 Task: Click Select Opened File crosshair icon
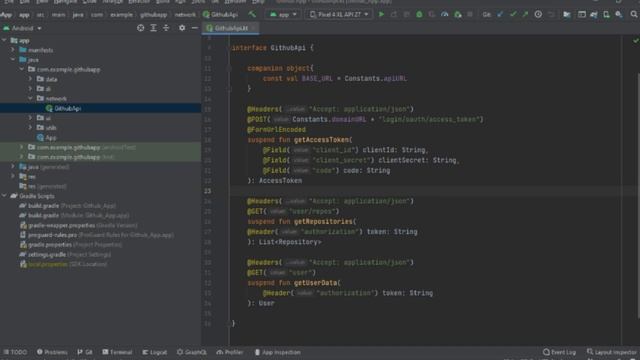coord(140,28)
